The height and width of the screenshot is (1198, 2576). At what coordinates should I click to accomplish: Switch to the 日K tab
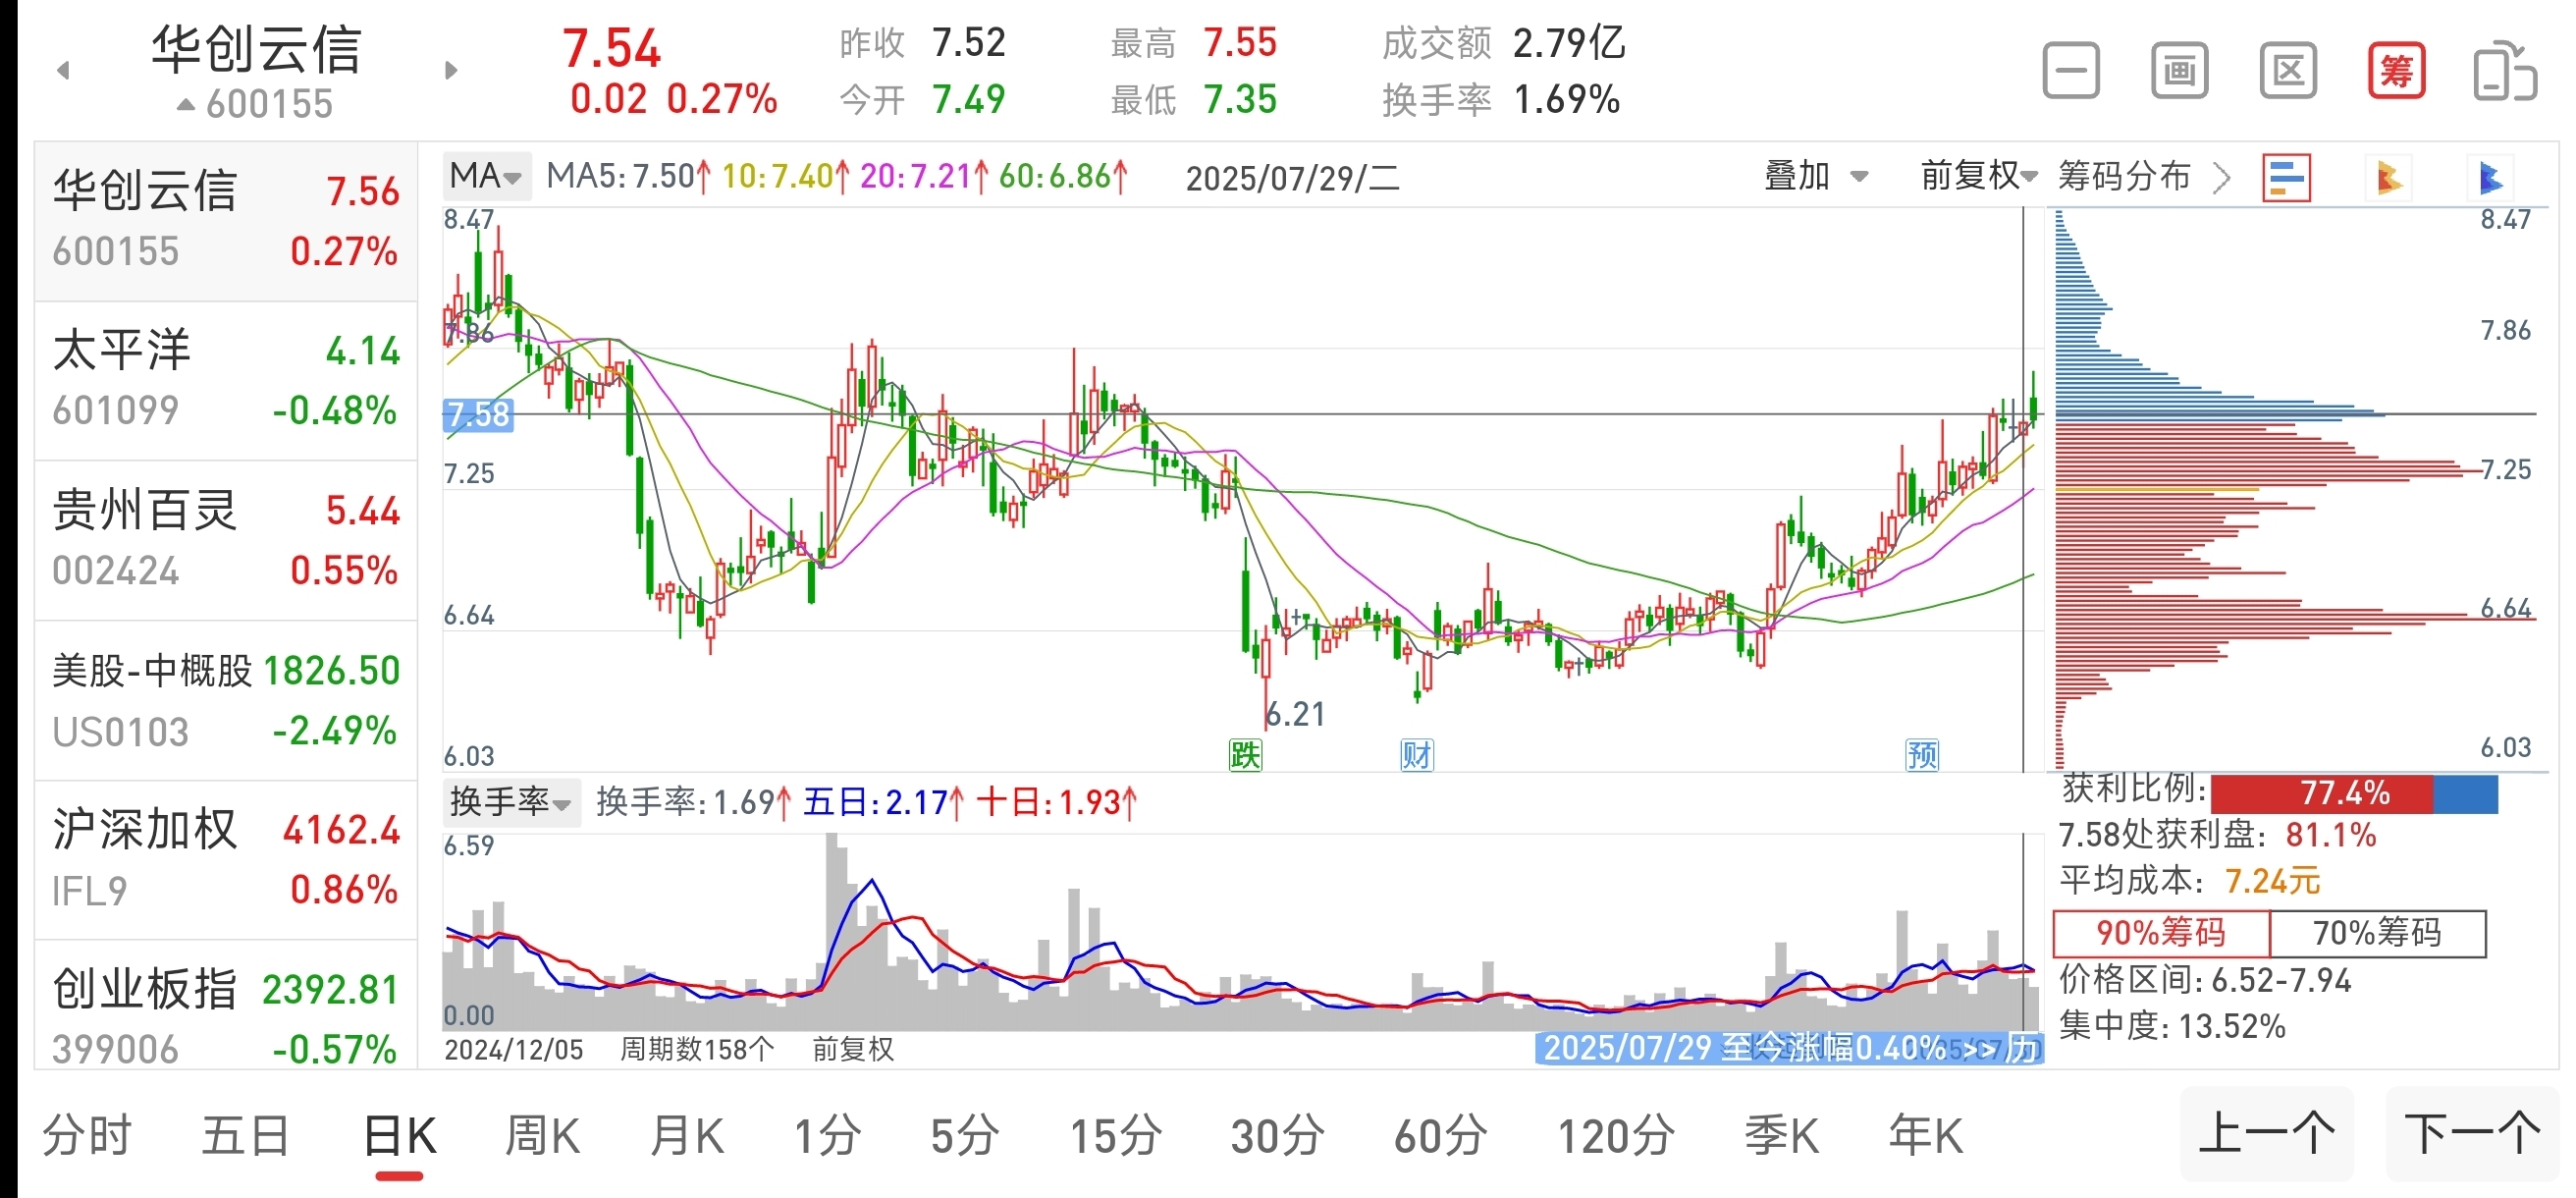point(399,1136)
